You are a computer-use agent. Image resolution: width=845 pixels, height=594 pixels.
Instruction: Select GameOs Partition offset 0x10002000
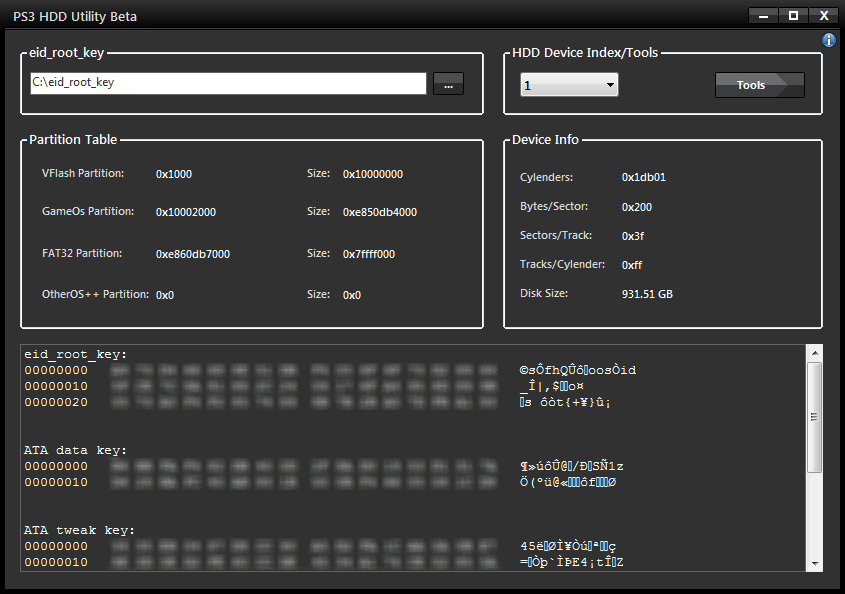point(186,212)
